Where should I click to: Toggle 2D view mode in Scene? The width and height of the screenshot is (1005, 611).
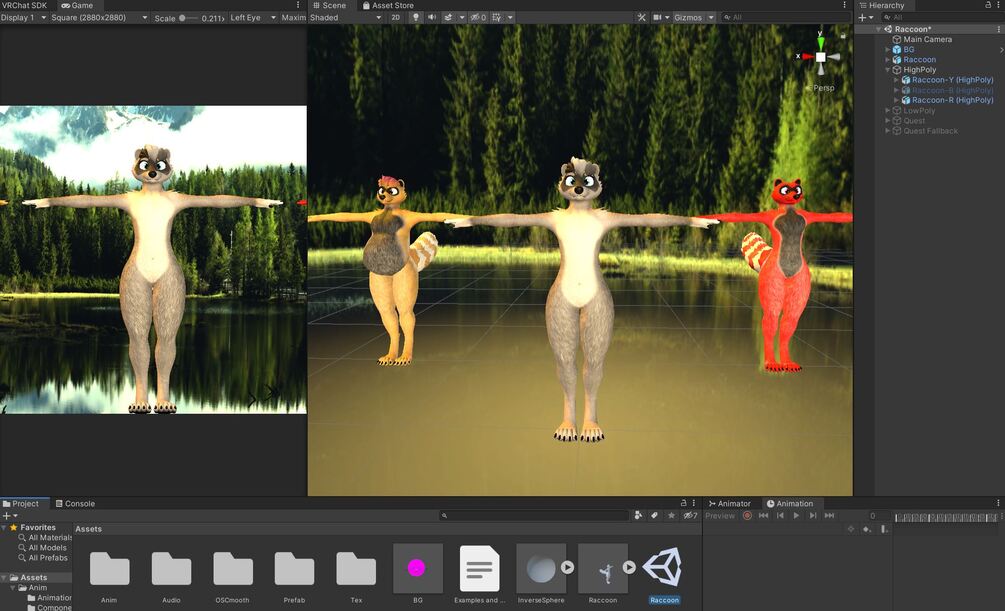pyautogui.click(x=395, y=17)
